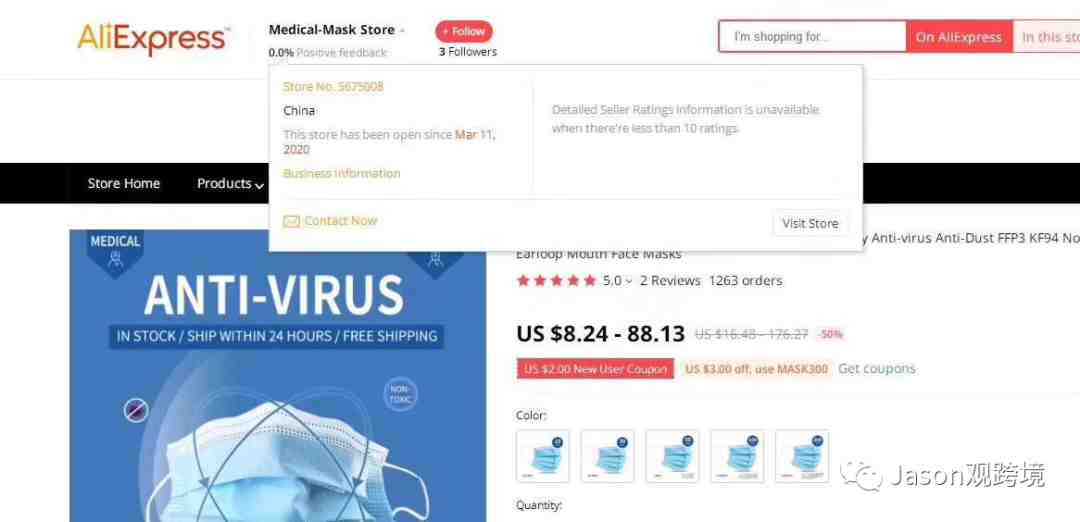
Task: Select the third mask color option
Action: 672,456
